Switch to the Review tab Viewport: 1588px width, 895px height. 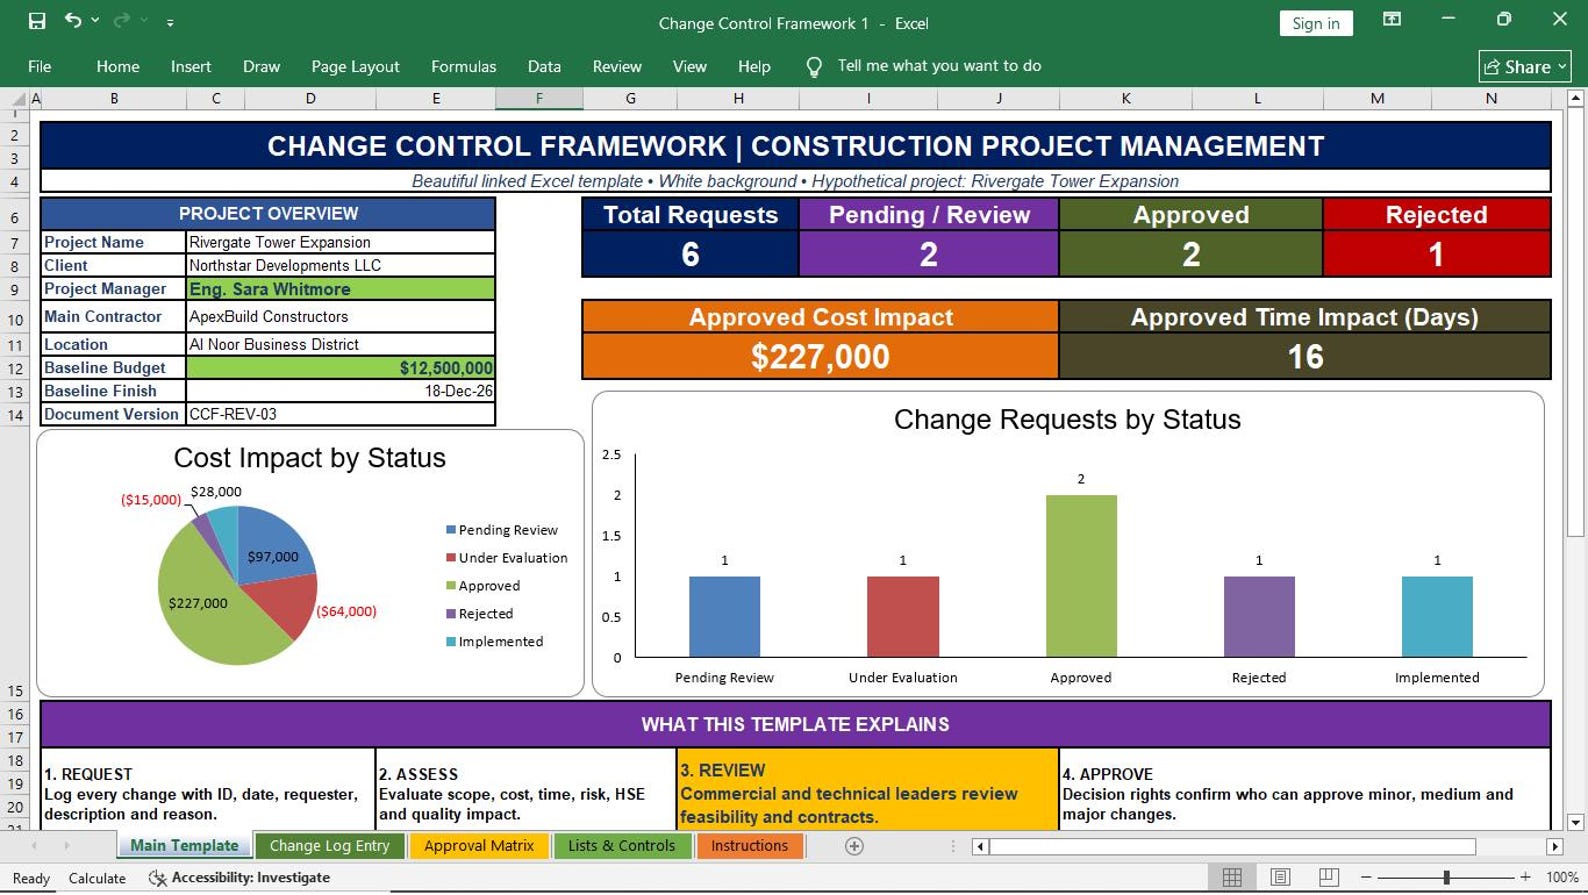coord(617,66)
